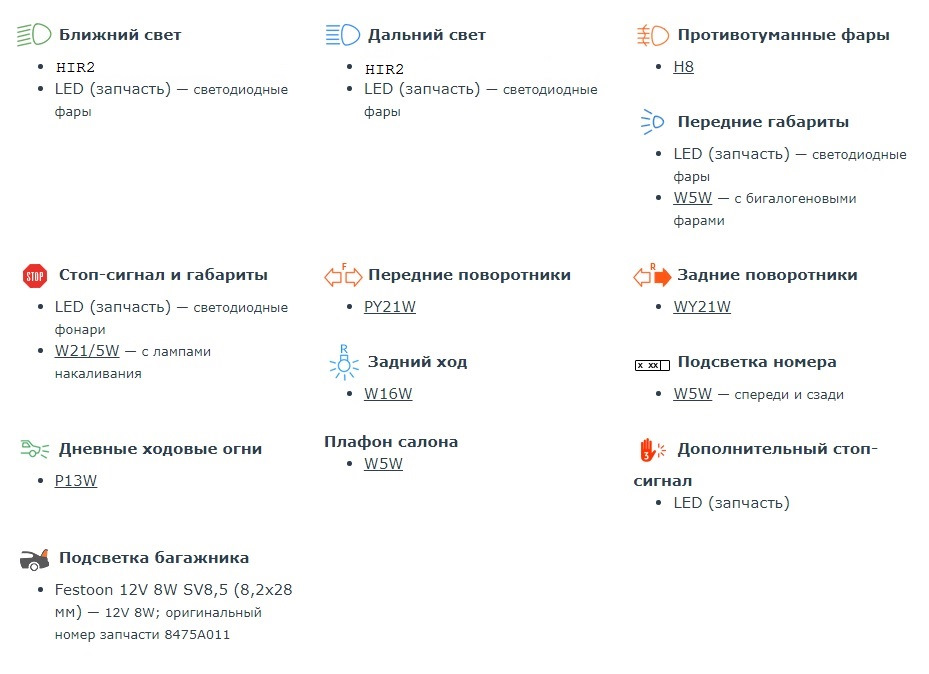
Task: Open the H8 bulb link
Action: point(683,67)
